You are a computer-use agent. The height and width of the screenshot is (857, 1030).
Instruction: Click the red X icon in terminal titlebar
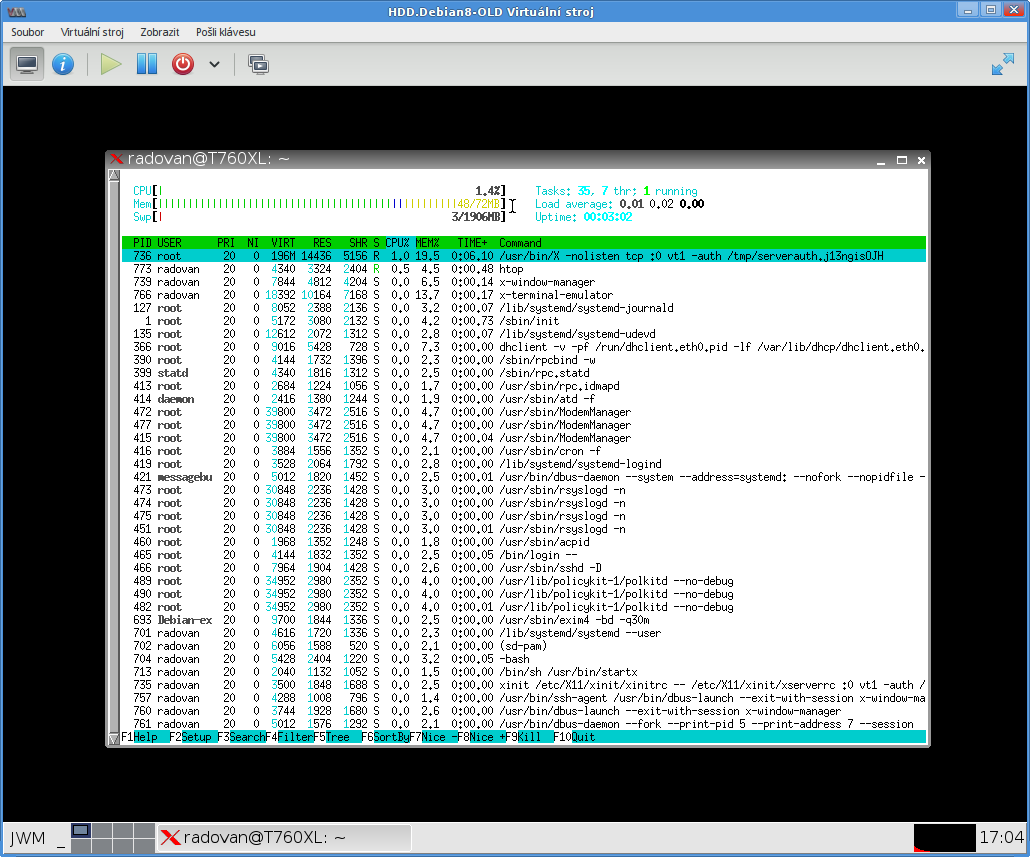(117, 159)
